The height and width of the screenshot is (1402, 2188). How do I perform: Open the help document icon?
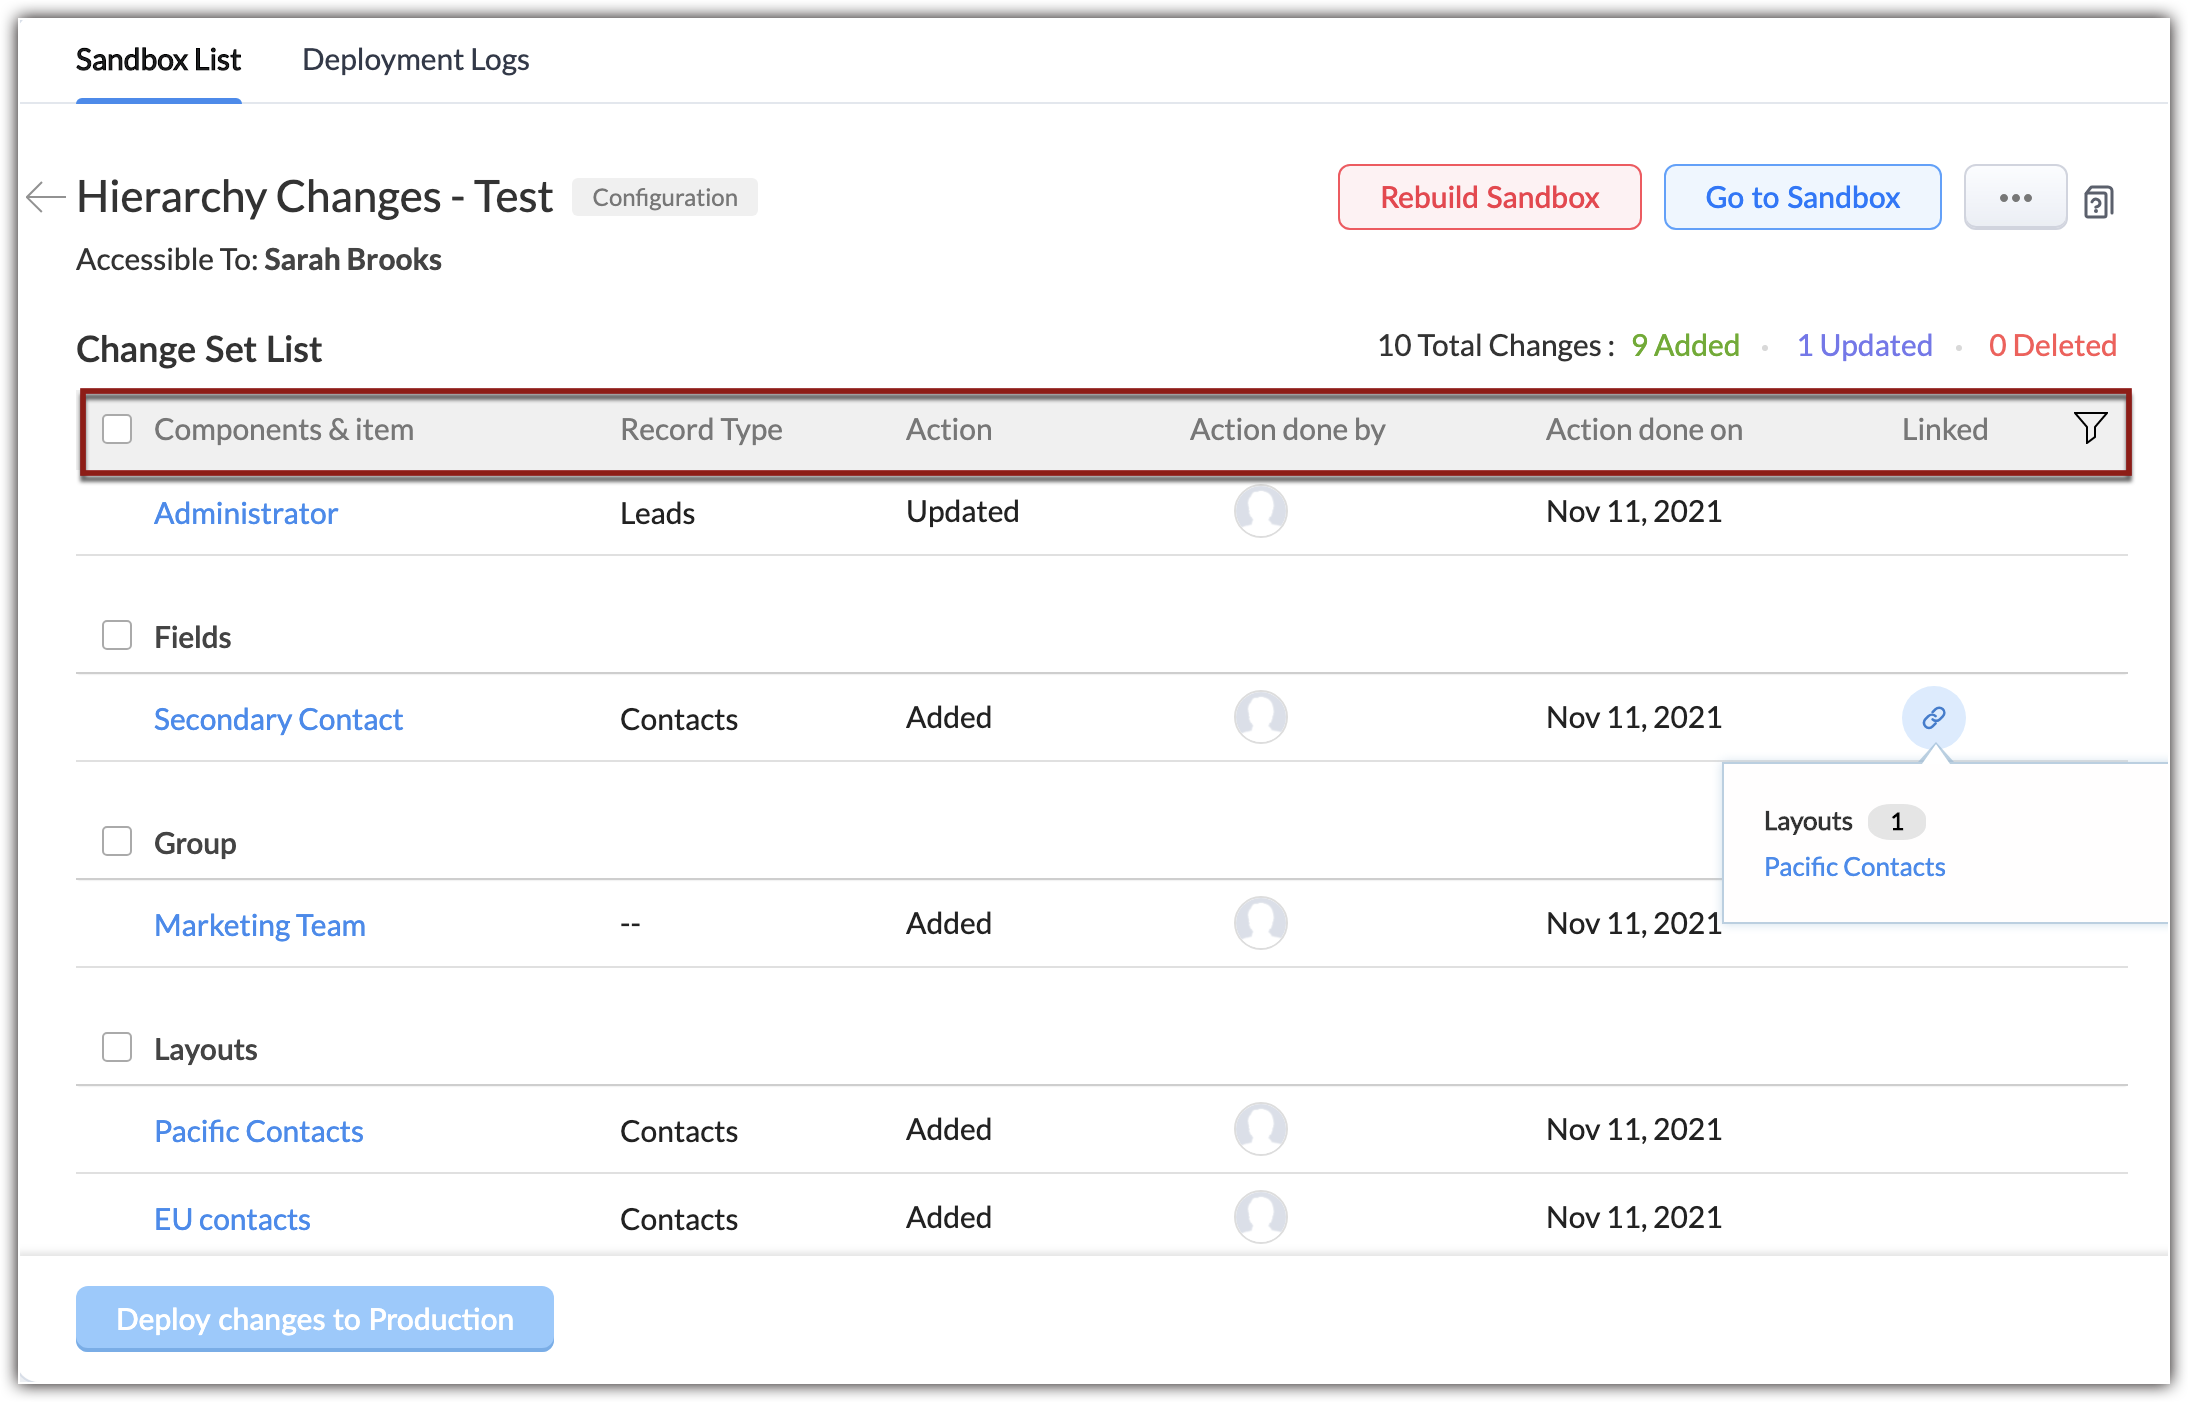2099,202
